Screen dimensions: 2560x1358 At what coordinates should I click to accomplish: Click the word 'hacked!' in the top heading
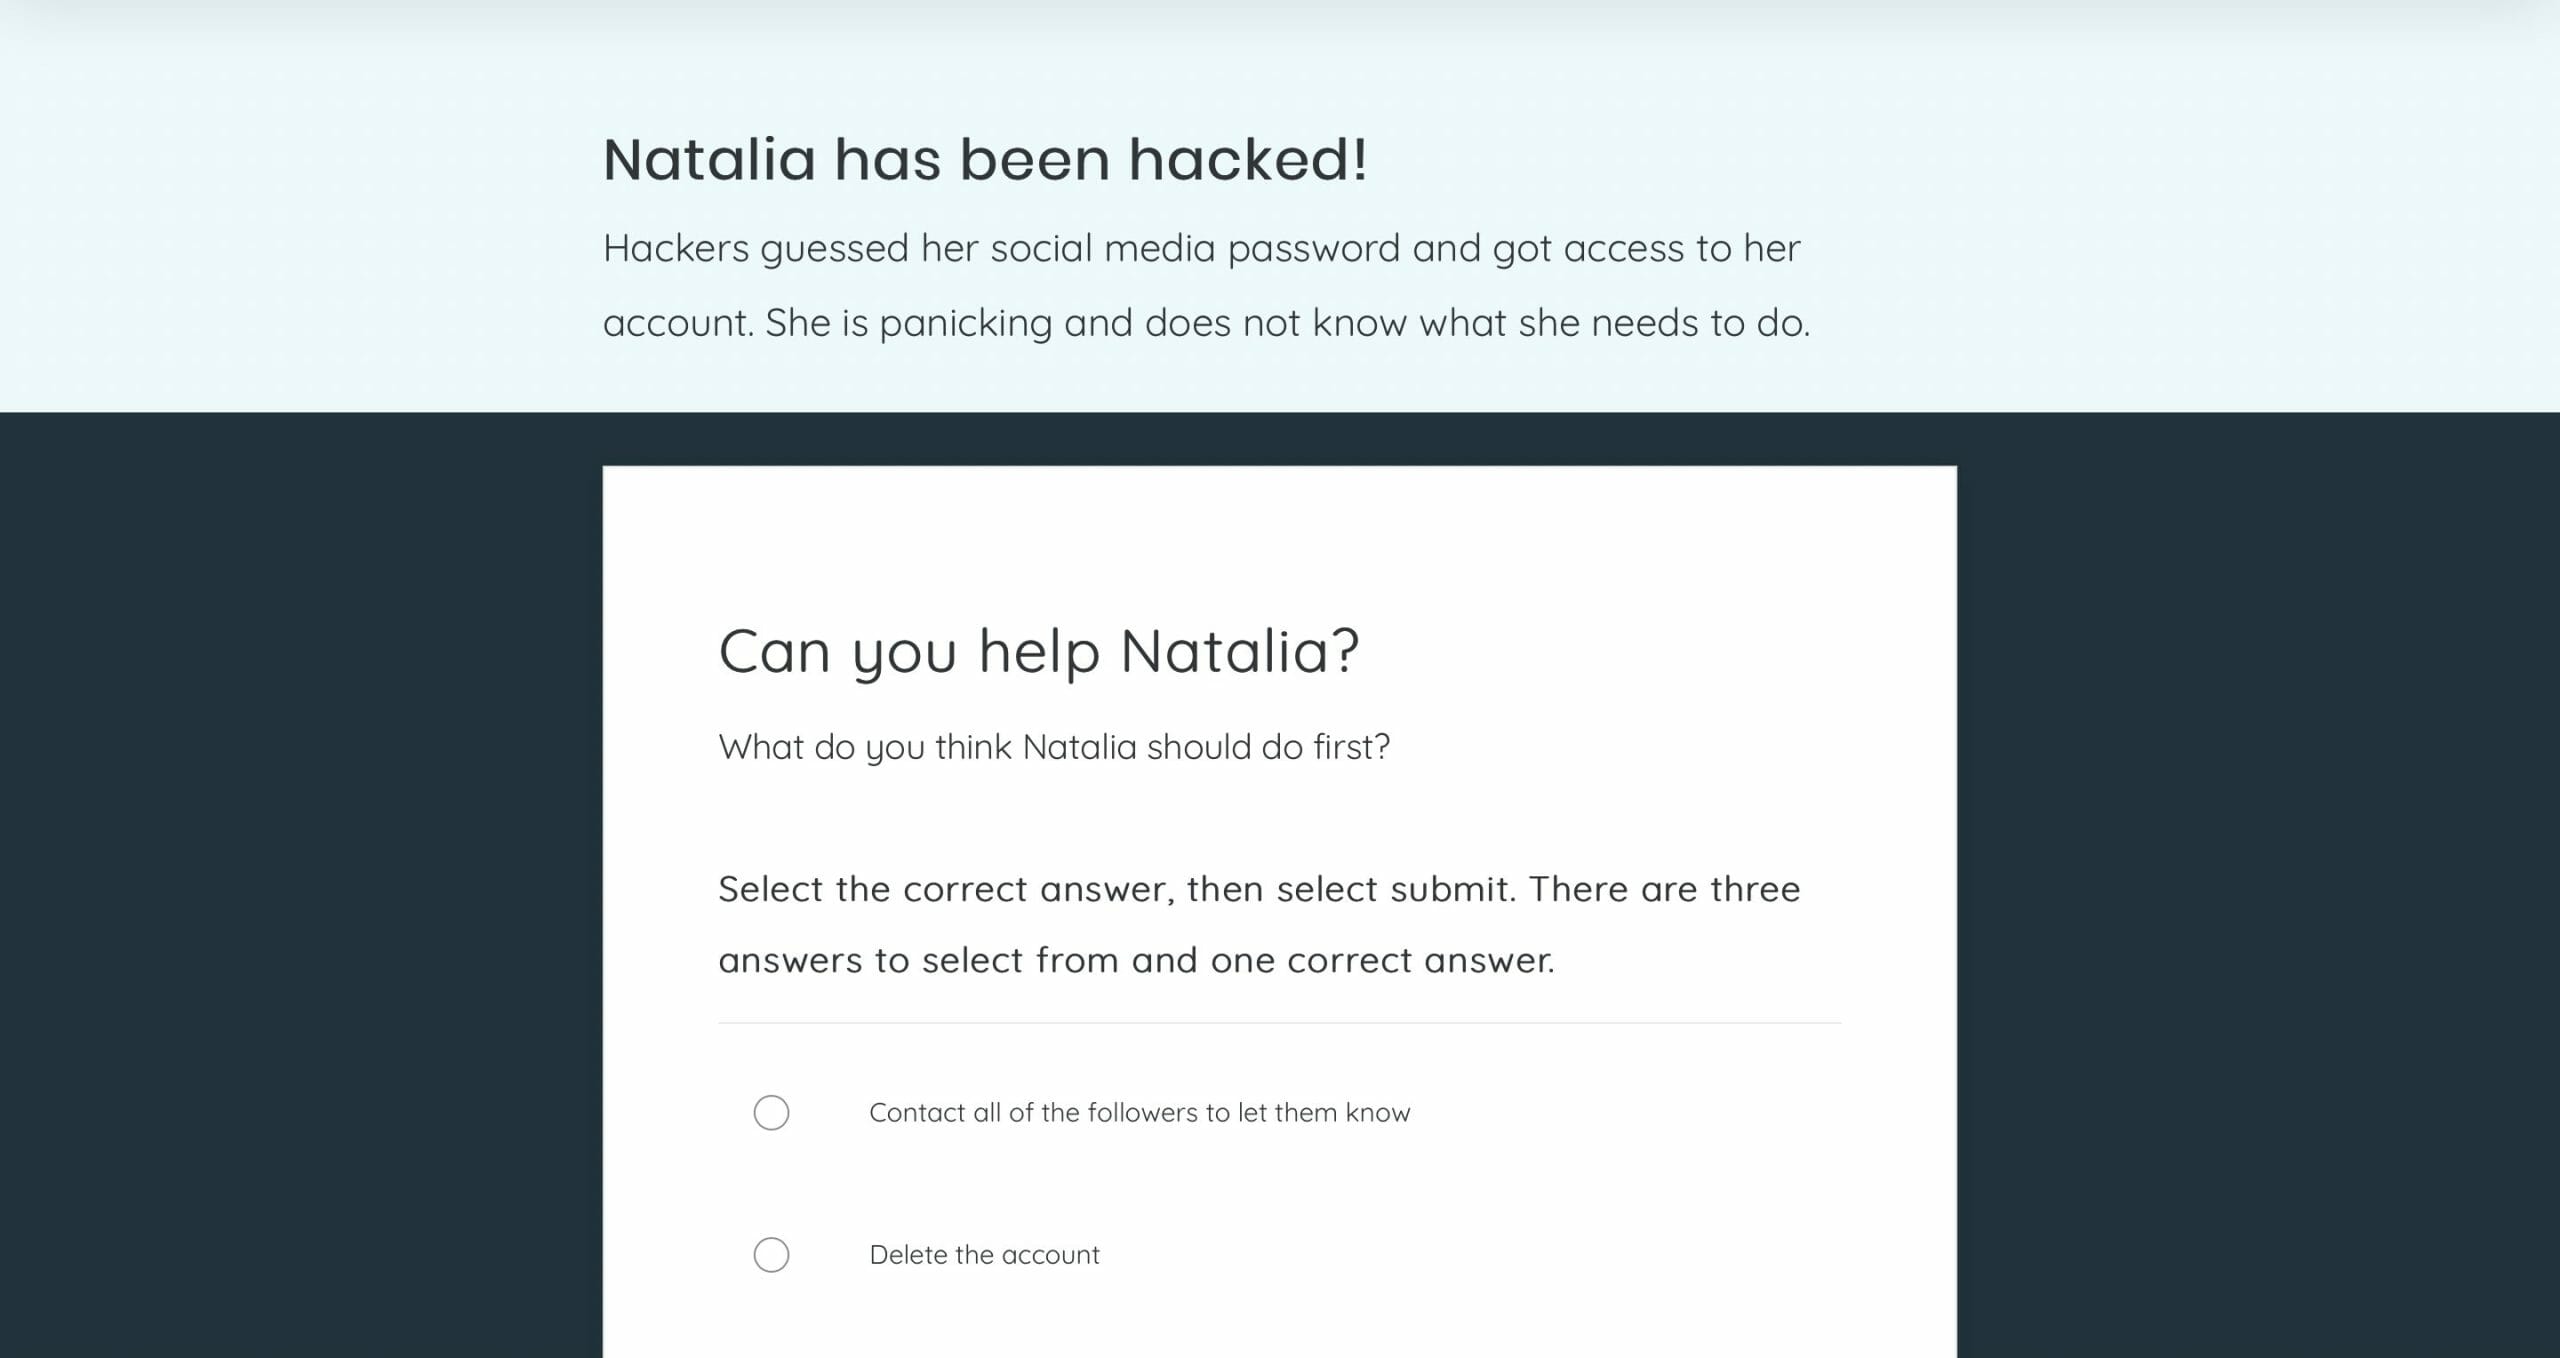(1248, 159)
